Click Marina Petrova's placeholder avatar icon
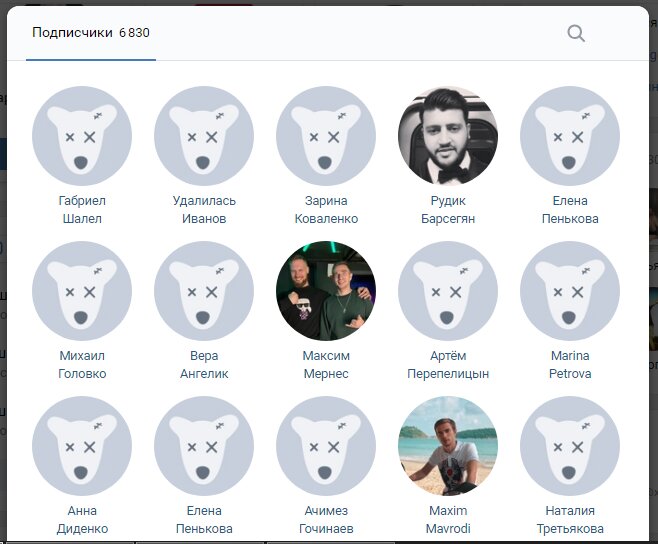Screen dimensions: 658x544 point(570,291)
